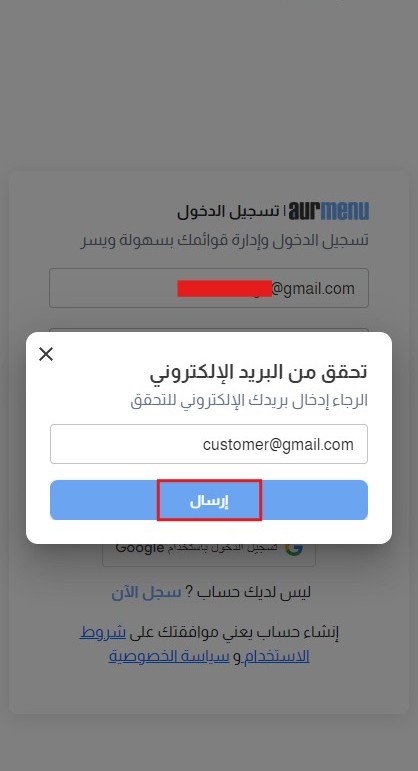
Task: Click the إرسال send button
Action: pyautogui.click(x=209, y=500)
